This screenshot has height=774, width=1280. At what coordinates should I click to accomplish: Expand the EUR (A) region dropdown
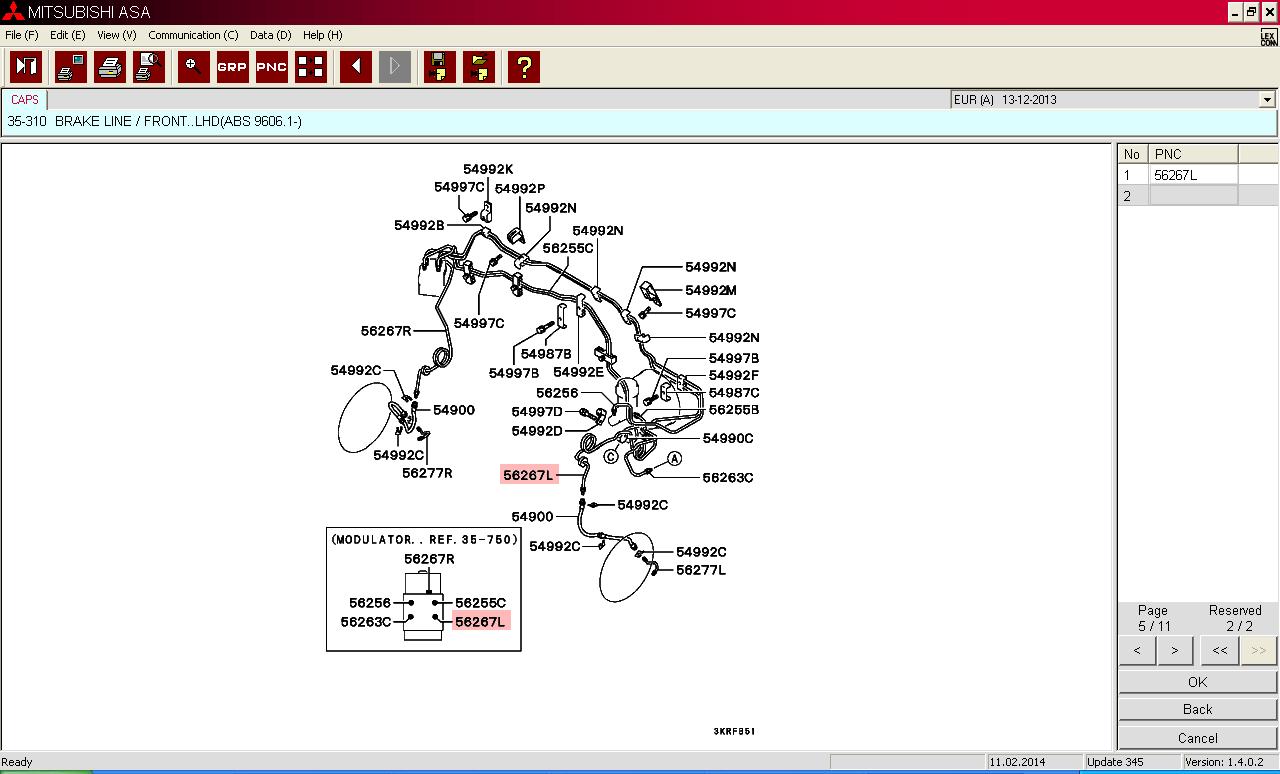tap(1267, 100)
